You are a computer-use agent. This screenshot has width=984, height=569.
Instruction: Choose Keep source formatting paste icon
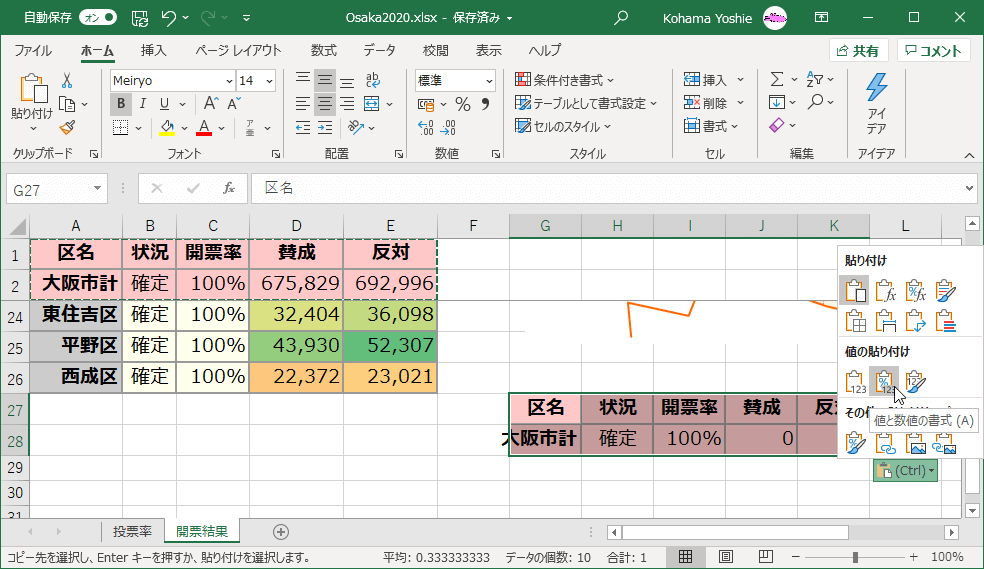click(x=945, y=290)
